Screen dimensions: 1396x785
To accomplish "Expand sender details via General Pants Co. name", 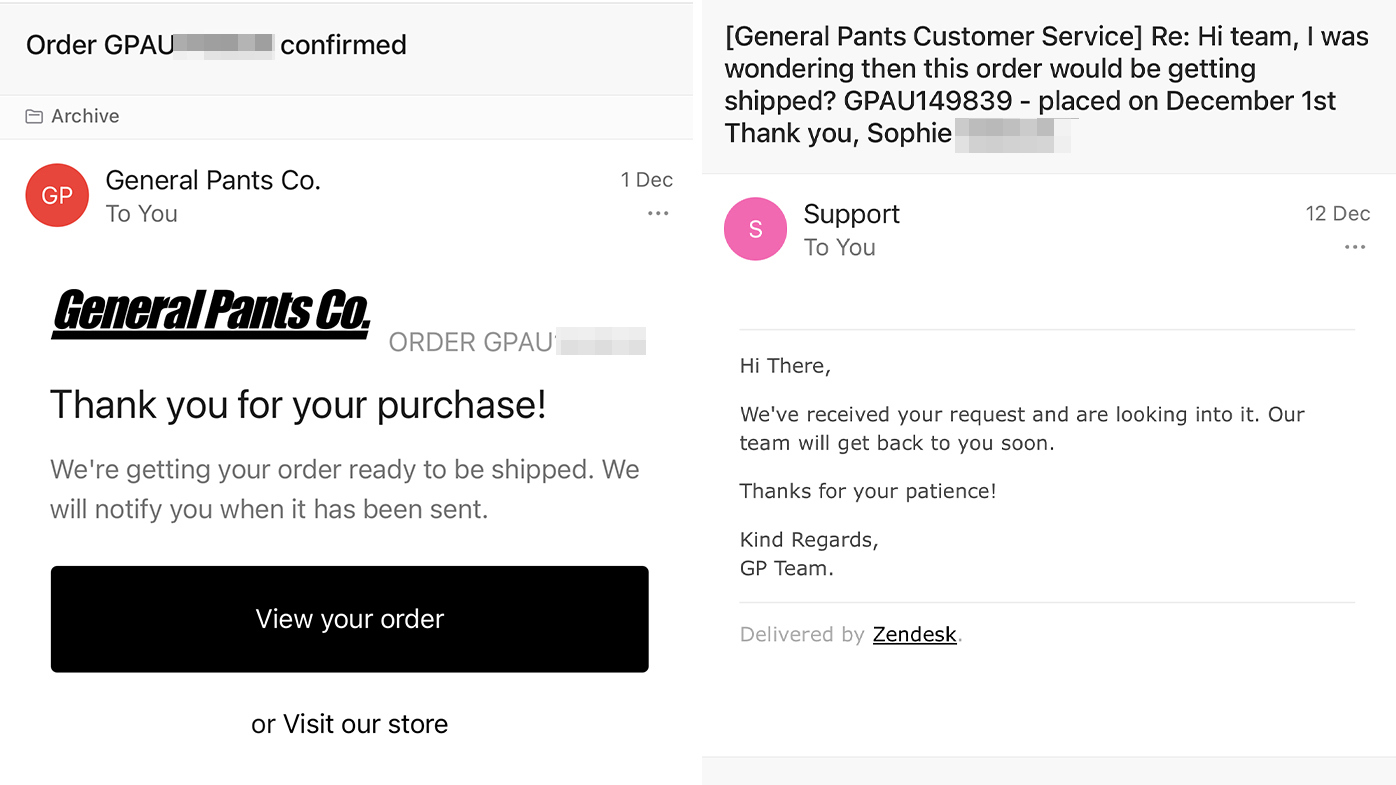I will pyautogui.click(x=212, y=180).
